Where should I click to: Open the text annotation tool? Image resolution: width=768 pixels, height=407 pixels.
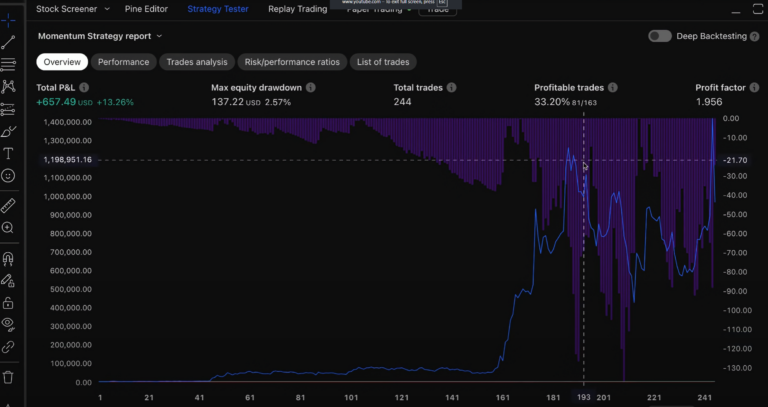pos(8,153)
